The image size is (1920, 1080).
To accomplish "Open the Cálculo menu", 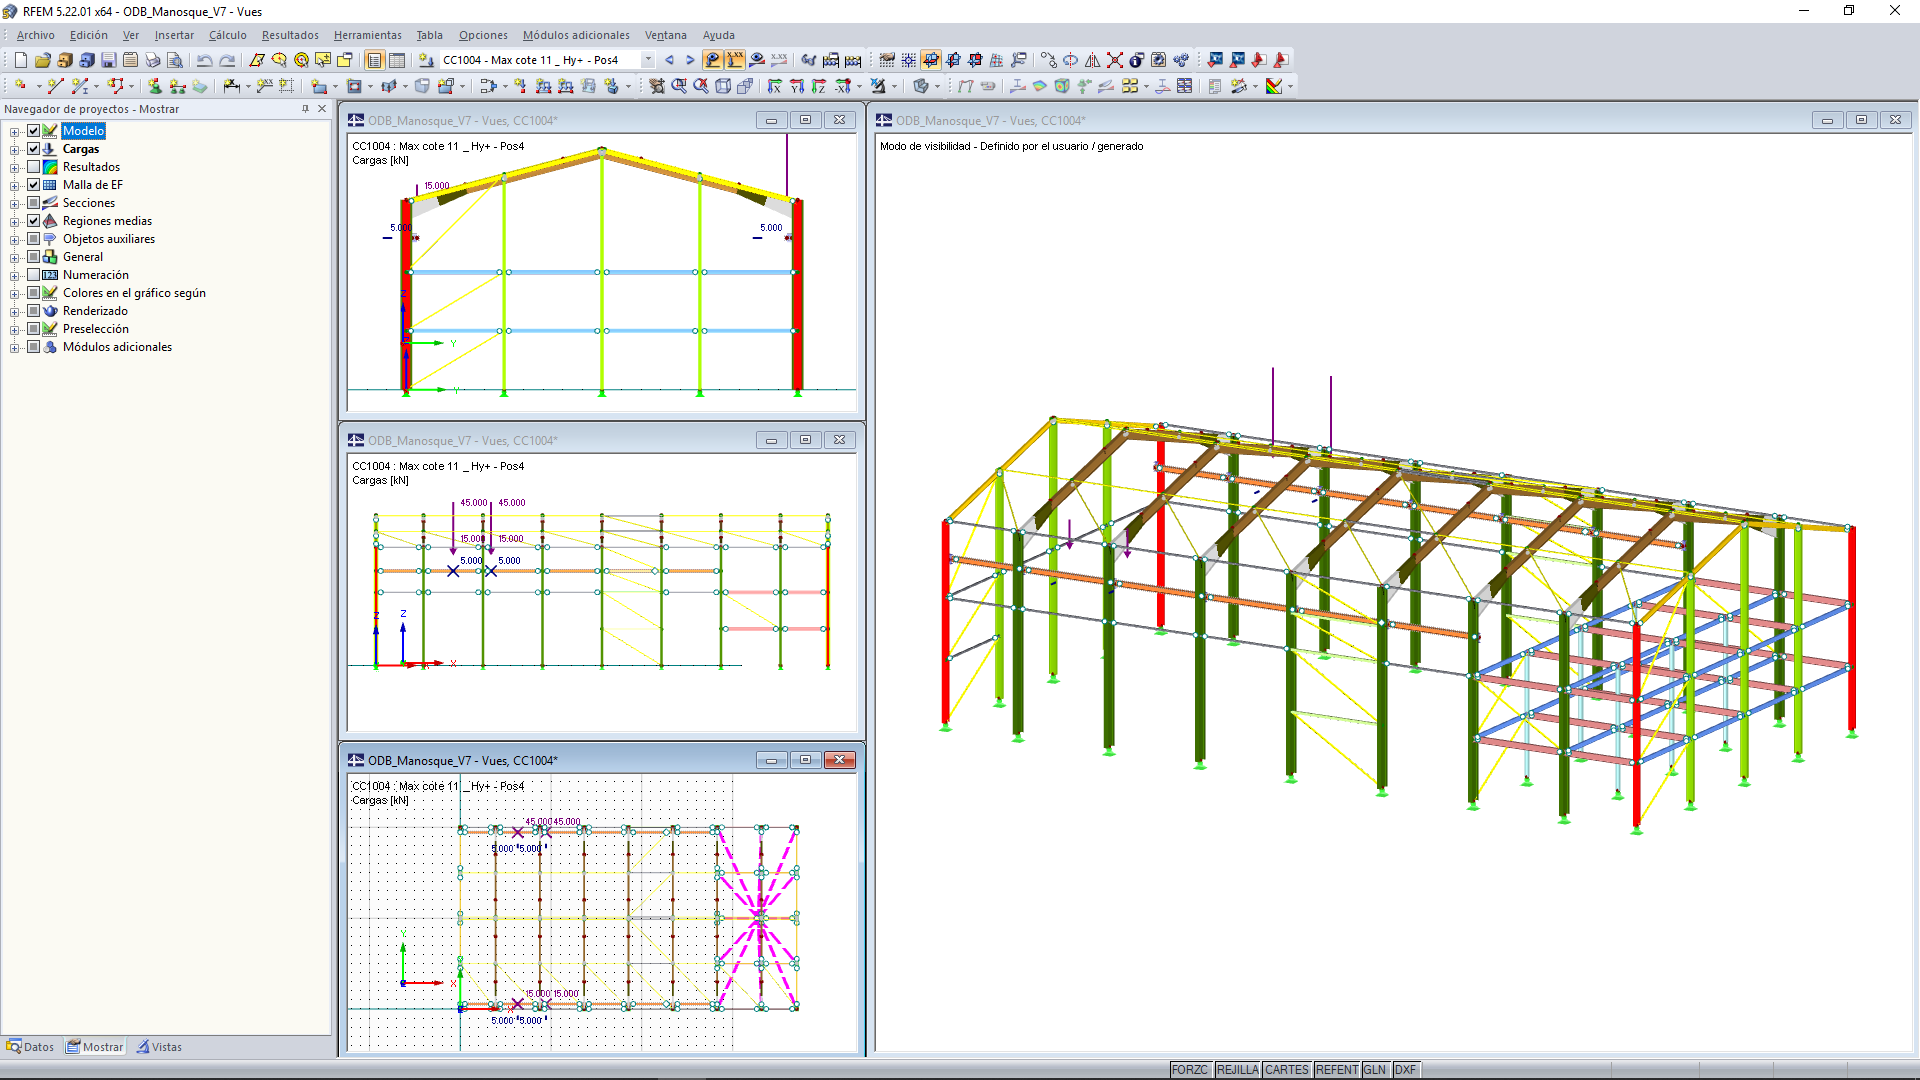I will pyautogui.click(x=228, y=35).
